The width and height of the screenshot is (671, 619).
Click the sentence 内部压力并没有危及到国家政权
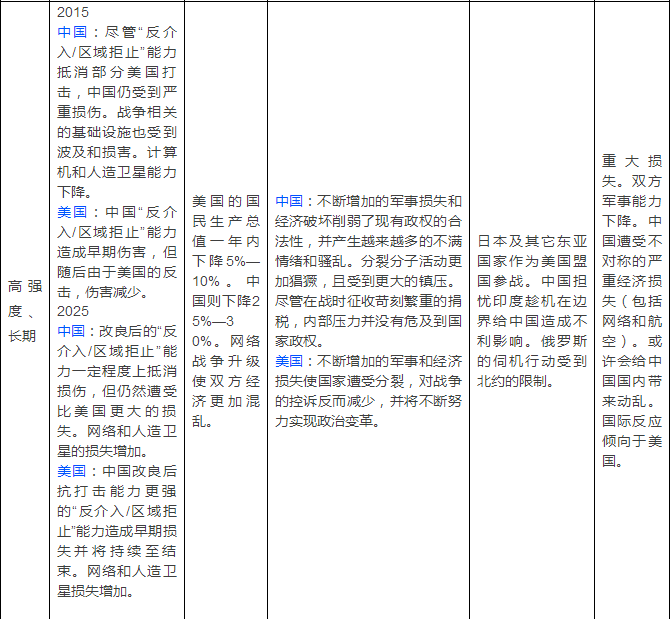pos(368,331)
